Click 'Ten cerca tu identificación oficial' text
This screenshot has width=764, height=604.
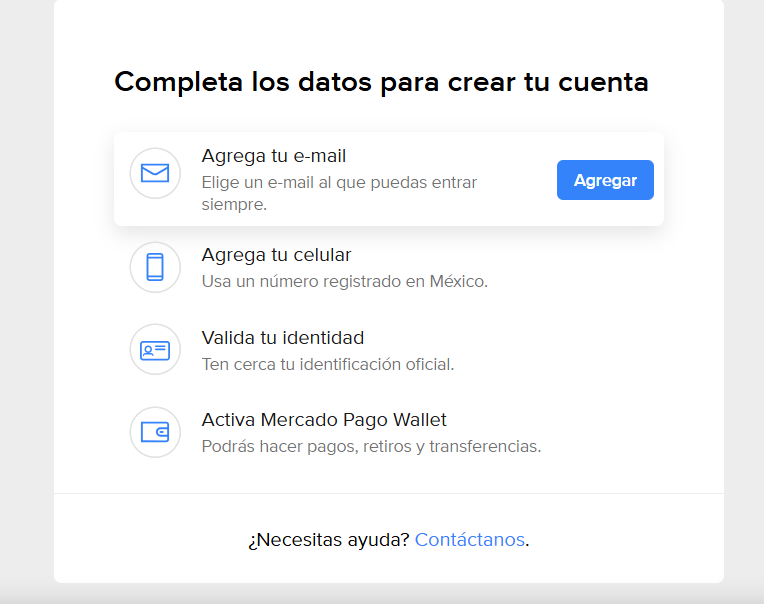[328, 364]
